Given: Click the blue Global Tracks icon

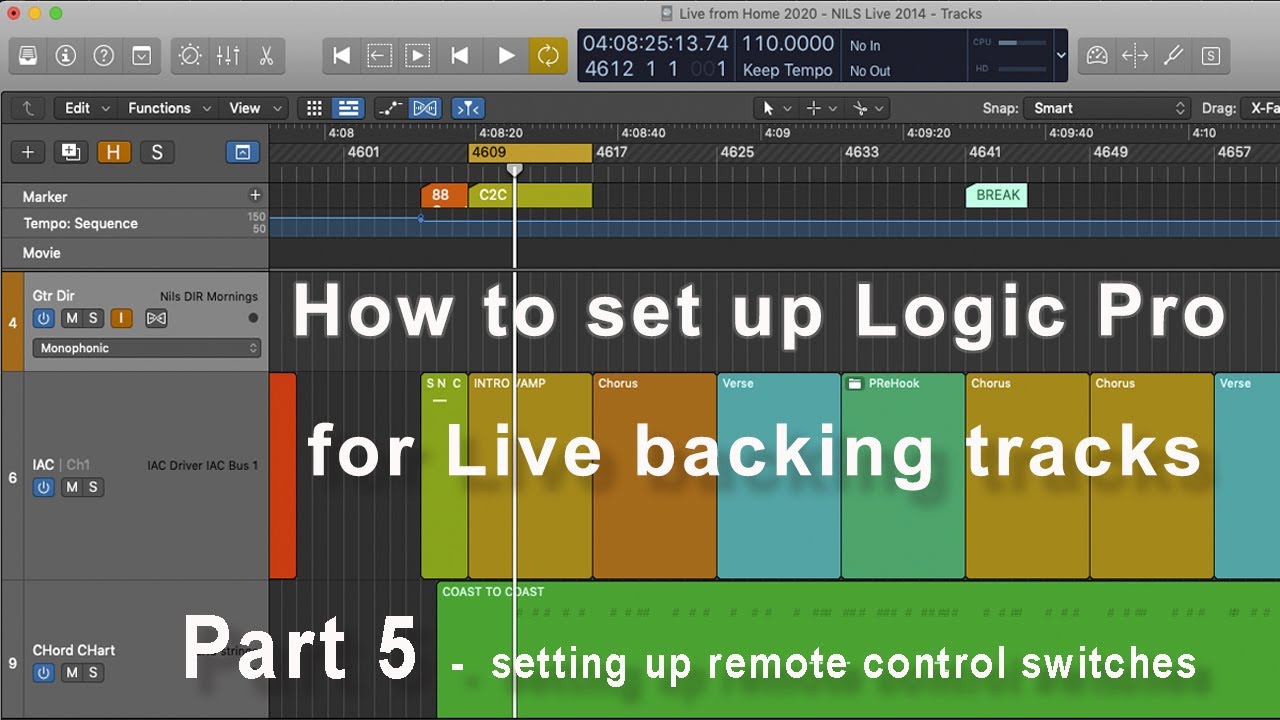Looking at the screenshot, I should (x=242, y=152).
